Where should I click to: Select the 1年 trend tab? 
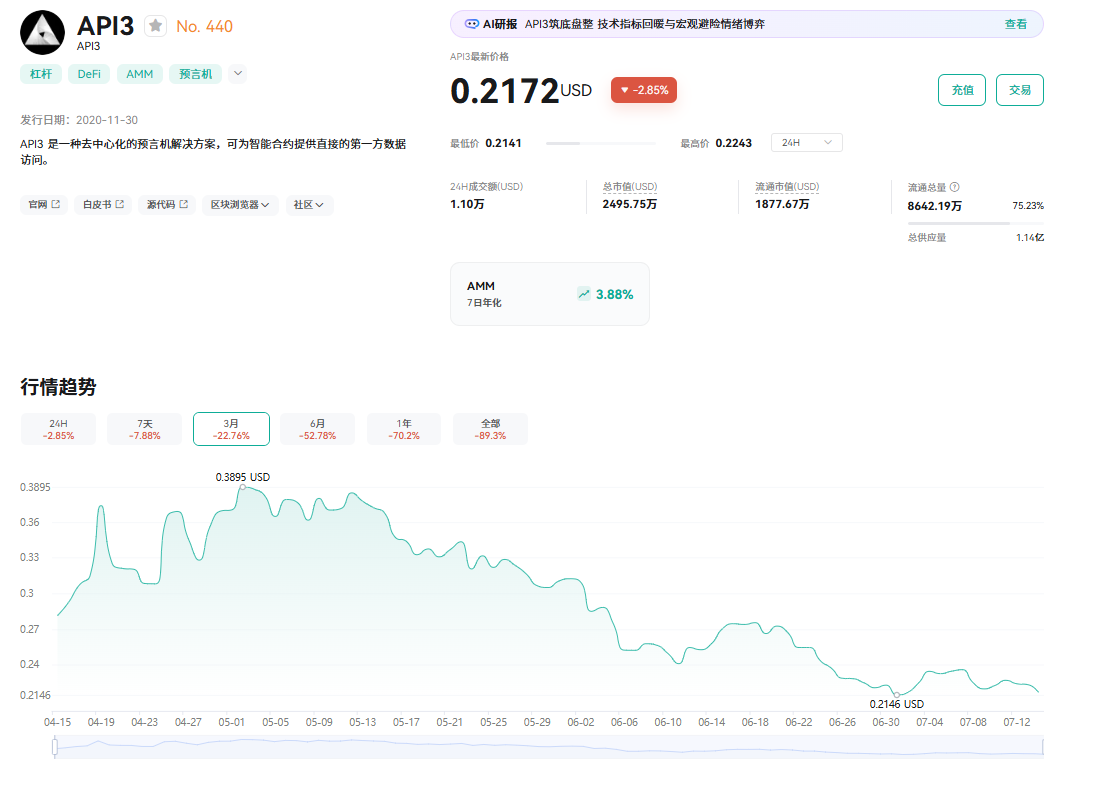(x=403, y=429)
